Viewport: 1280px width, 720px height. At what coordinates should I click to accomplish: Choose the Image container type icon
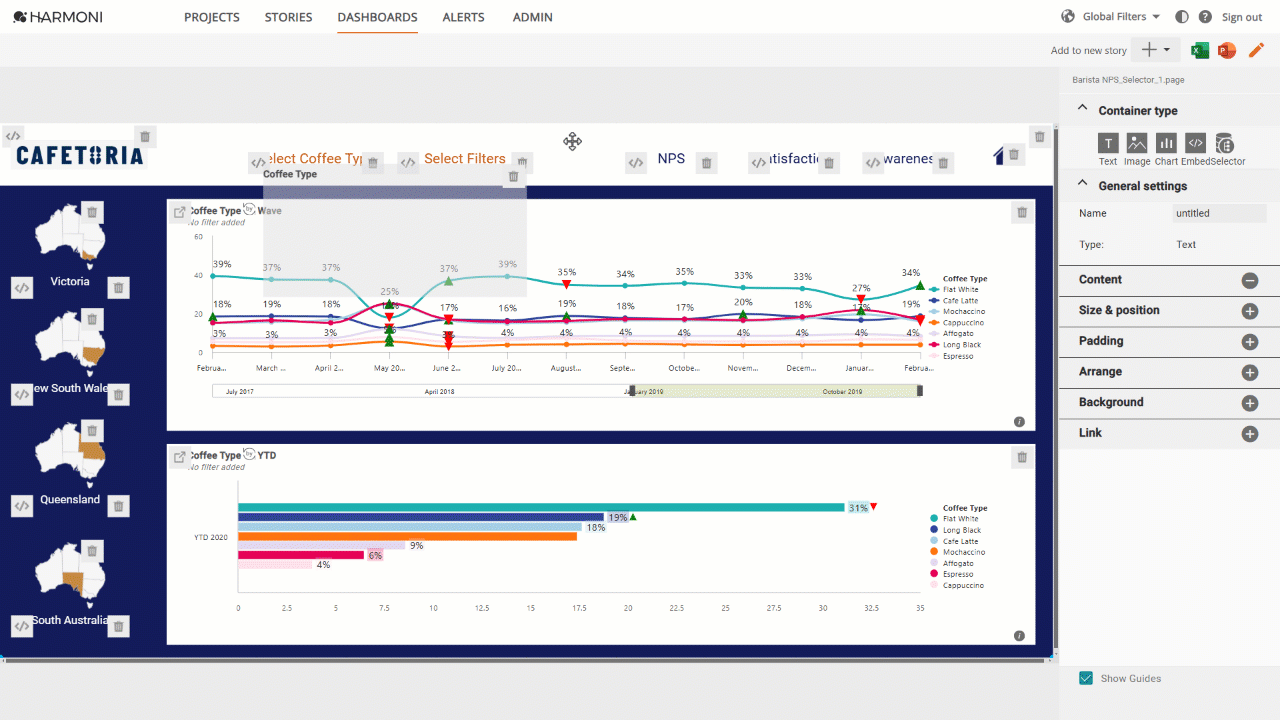[x=1137, y=143]
